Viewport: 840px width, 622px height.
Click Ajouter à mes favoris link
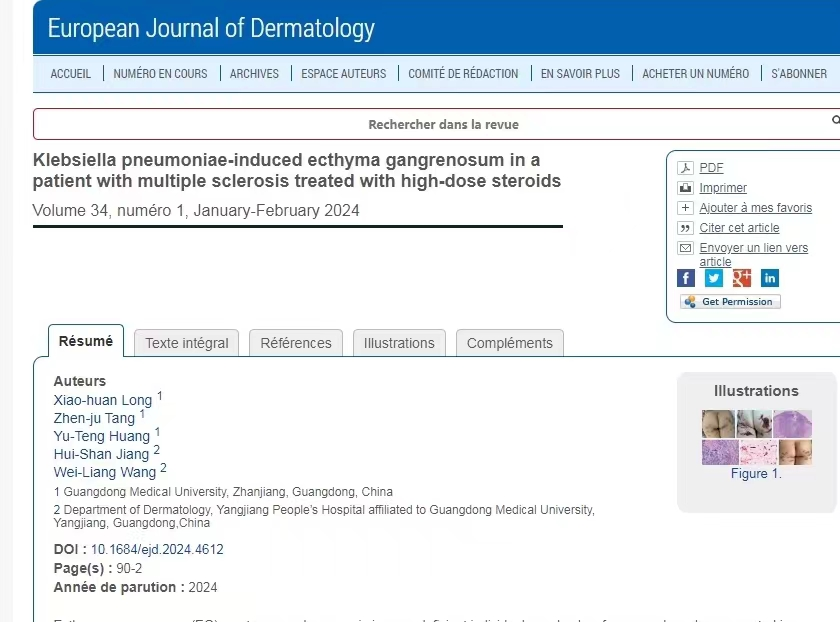tap(755, 208)
